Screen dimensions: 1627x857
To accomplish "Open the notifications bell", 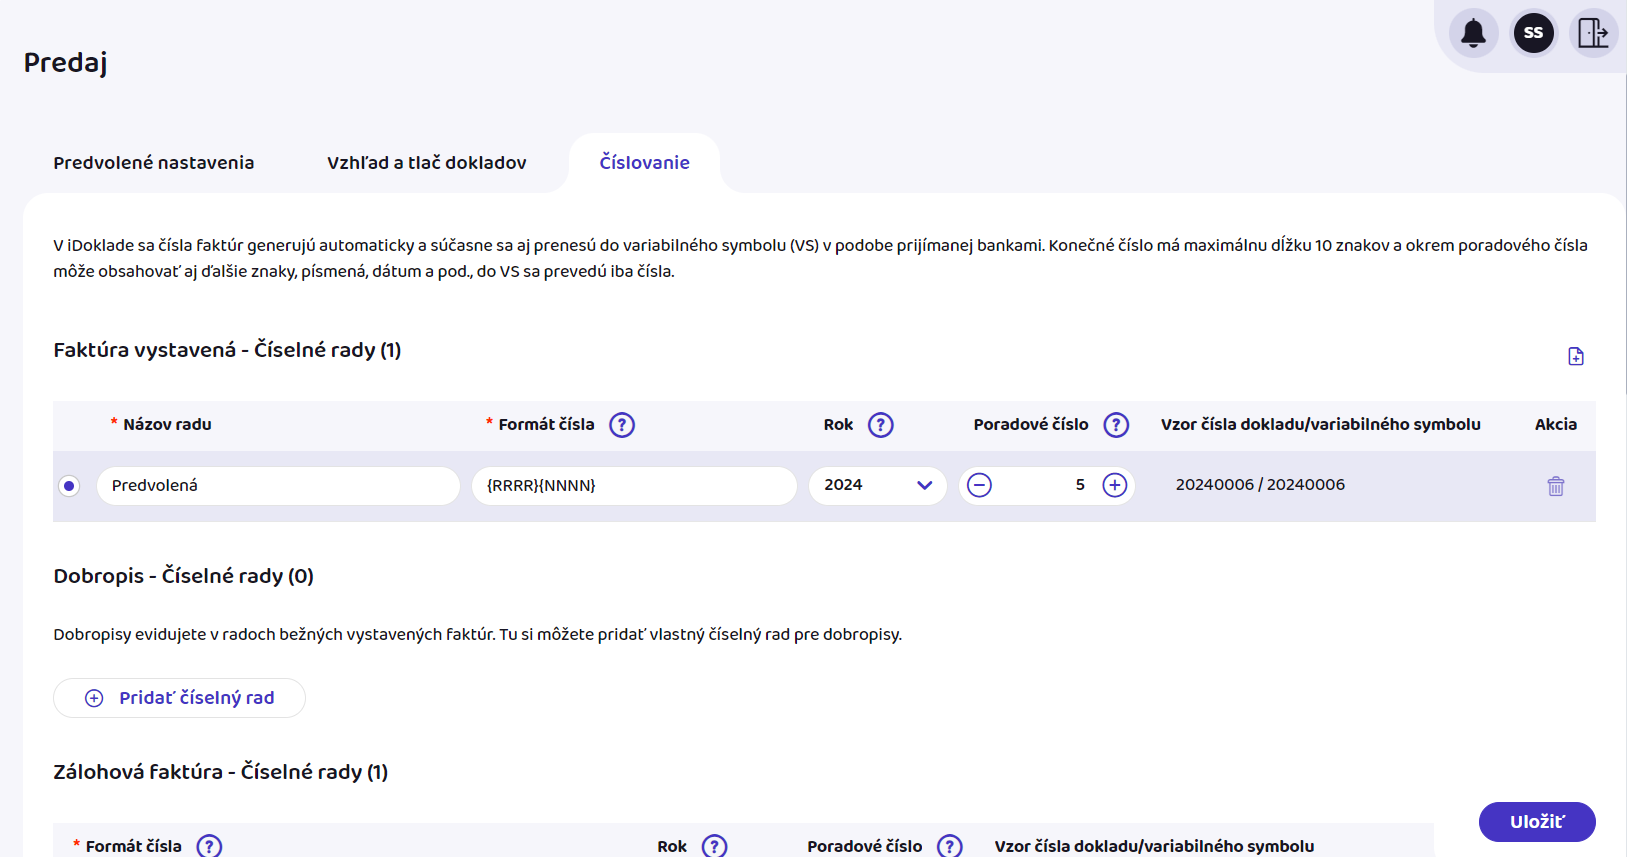I will point(1473,33).
